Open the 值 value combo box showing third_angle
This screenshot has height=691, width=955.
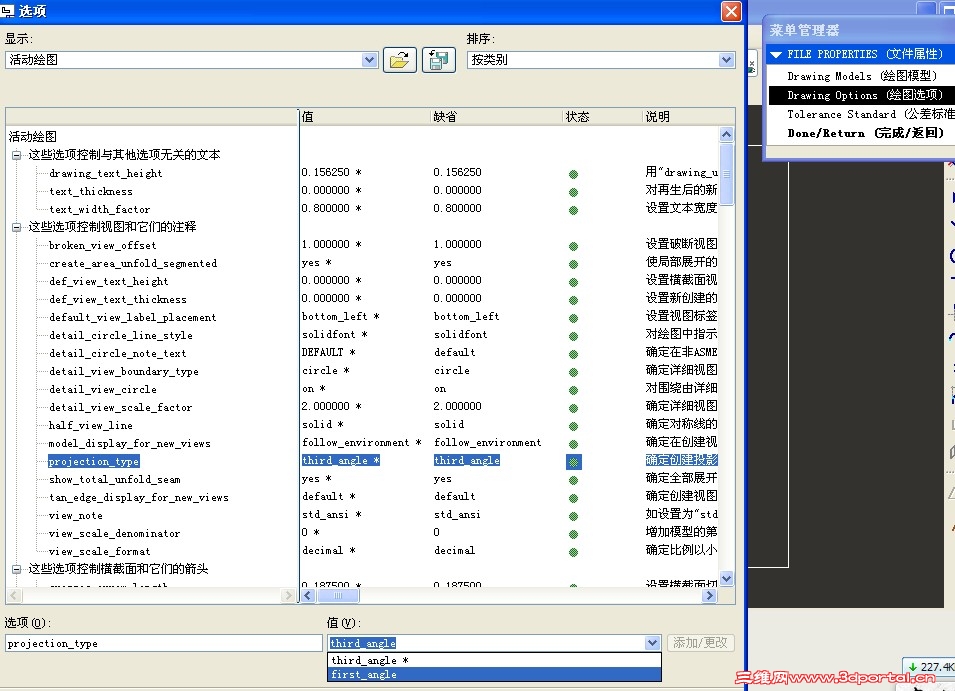[652, 642]
